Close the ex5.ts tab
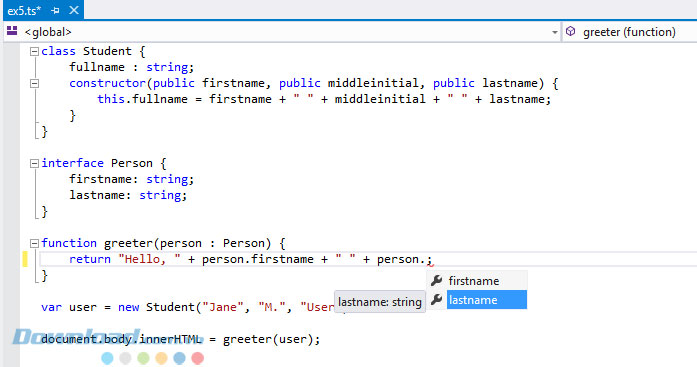 coord(74,10)
